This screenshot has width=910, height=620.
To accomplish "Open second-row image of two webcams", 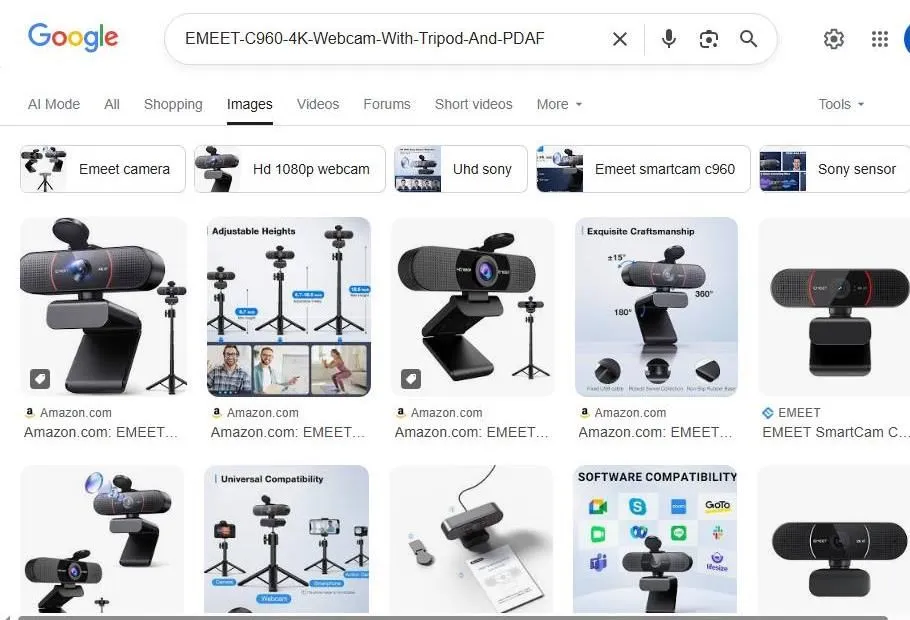I will coord(102,539).
